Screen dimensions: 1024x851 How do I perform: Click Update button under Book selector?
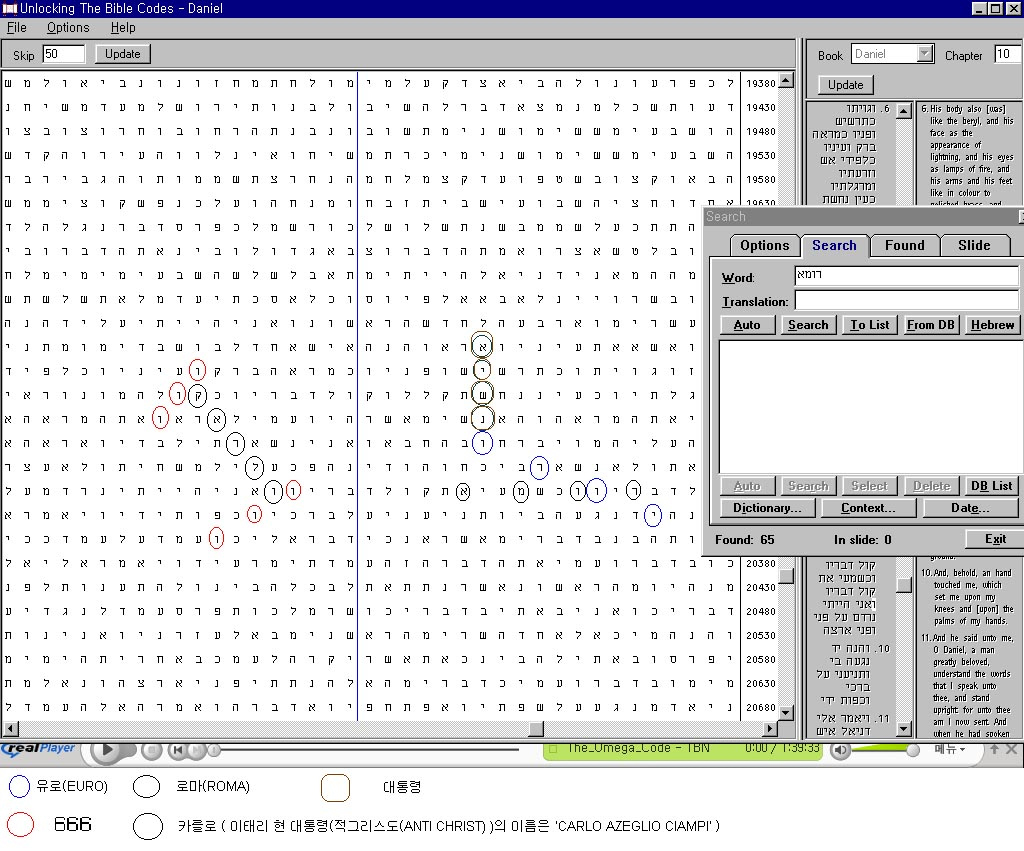[846, 85]
